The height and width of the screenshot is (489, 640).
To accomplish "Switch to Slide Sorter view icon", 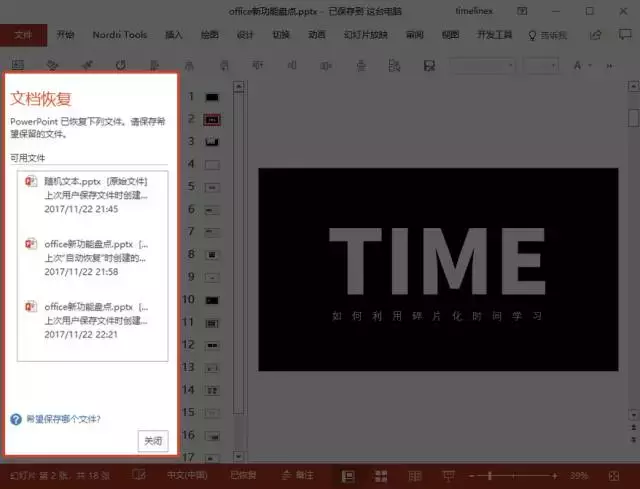I will [x=380, y=476].
